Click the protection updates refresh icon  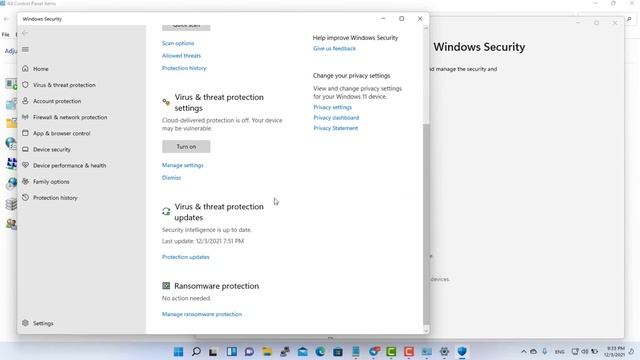(x=166, y=211)
